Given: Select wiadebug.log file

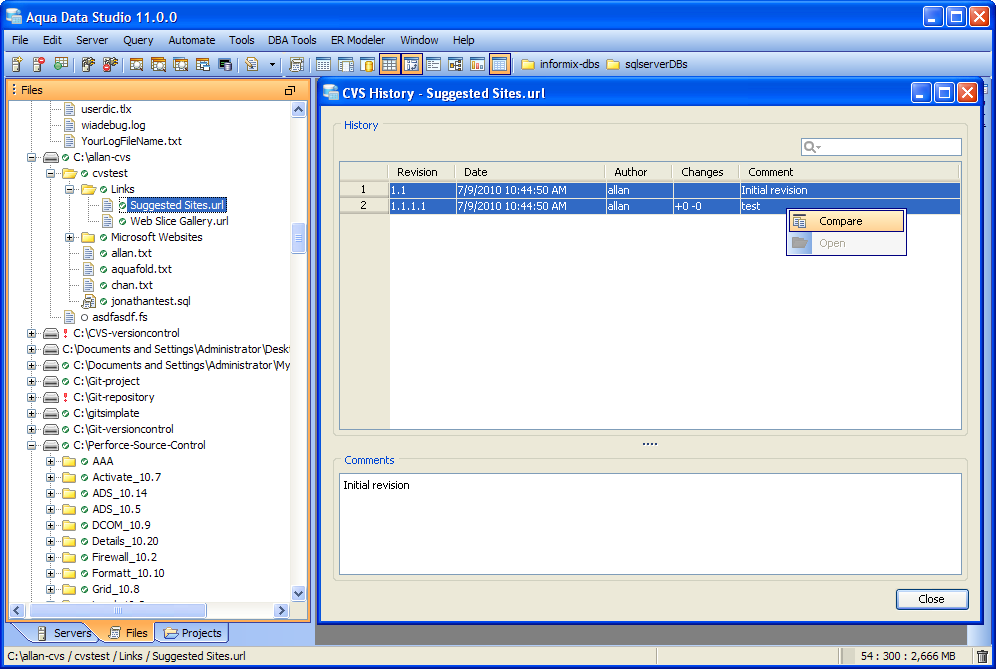Looking at the screenshot, I should [113, 125].
